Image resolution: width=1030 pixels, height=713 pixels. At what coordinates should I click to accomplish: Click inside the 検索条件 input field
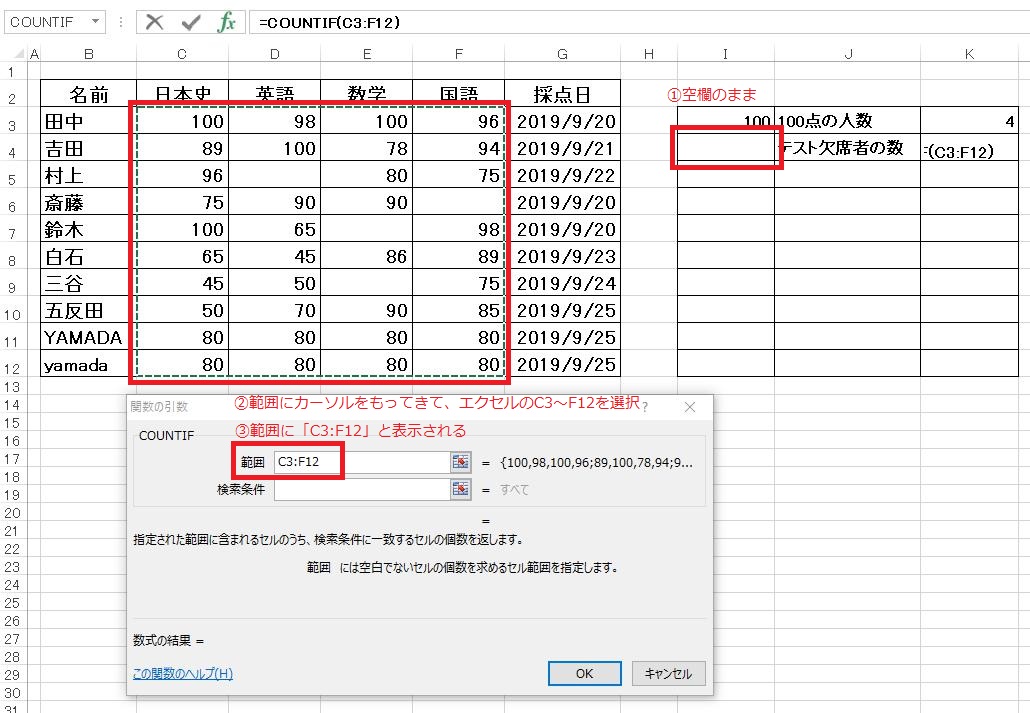pyautogui.click(x=360, y=489)
